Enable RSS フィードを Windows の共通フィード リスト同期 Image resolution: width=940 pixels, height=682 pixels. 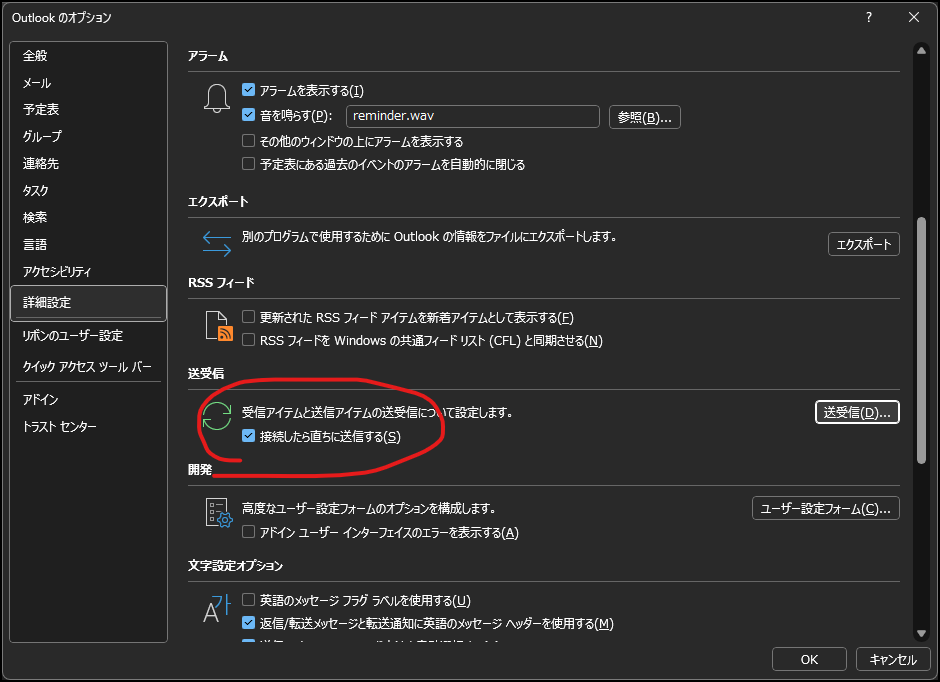(248, 340)
